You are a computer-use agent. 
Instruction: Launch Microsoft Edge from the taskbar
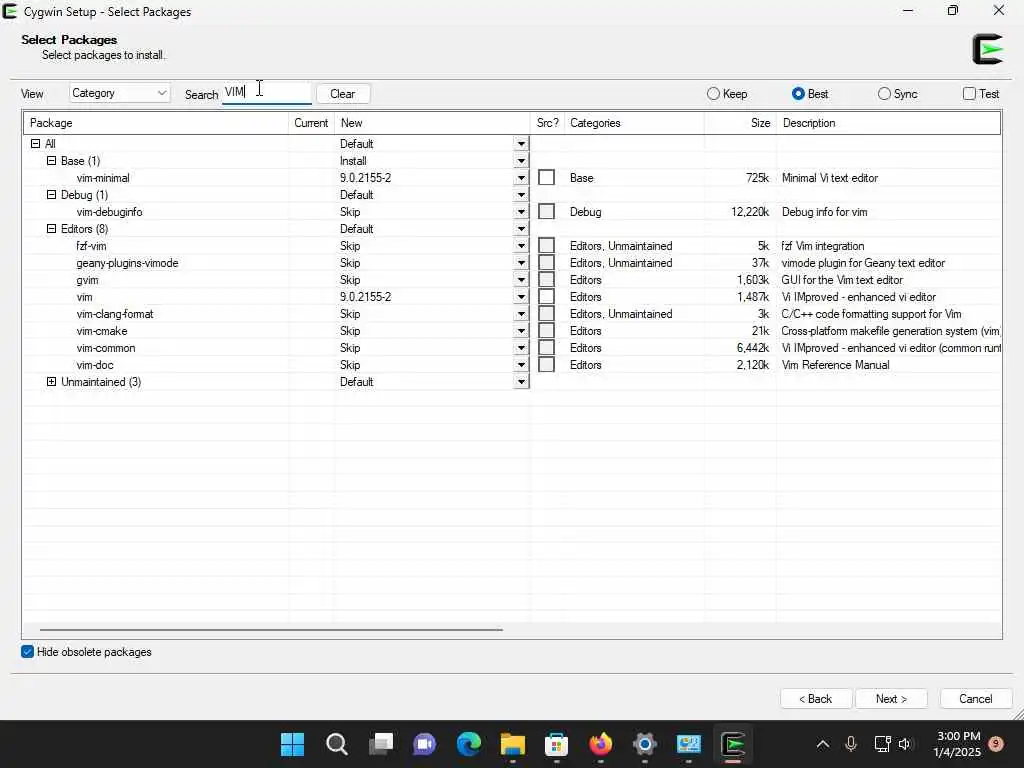coord(469,744)
